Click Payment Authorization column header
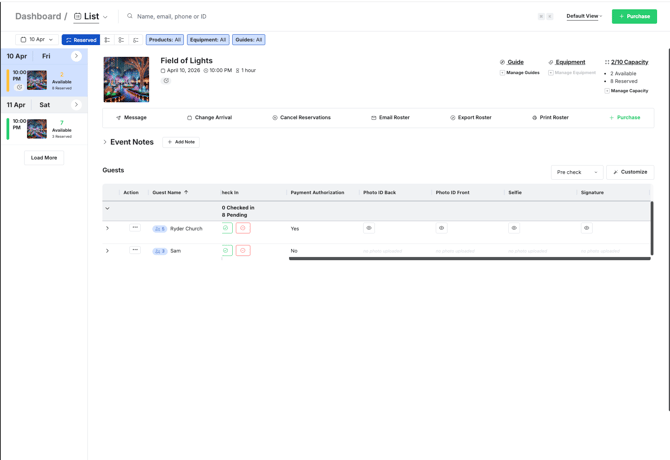Image resolution: width=670 pixels, height=460 pixels. click(x=317, y=193)
